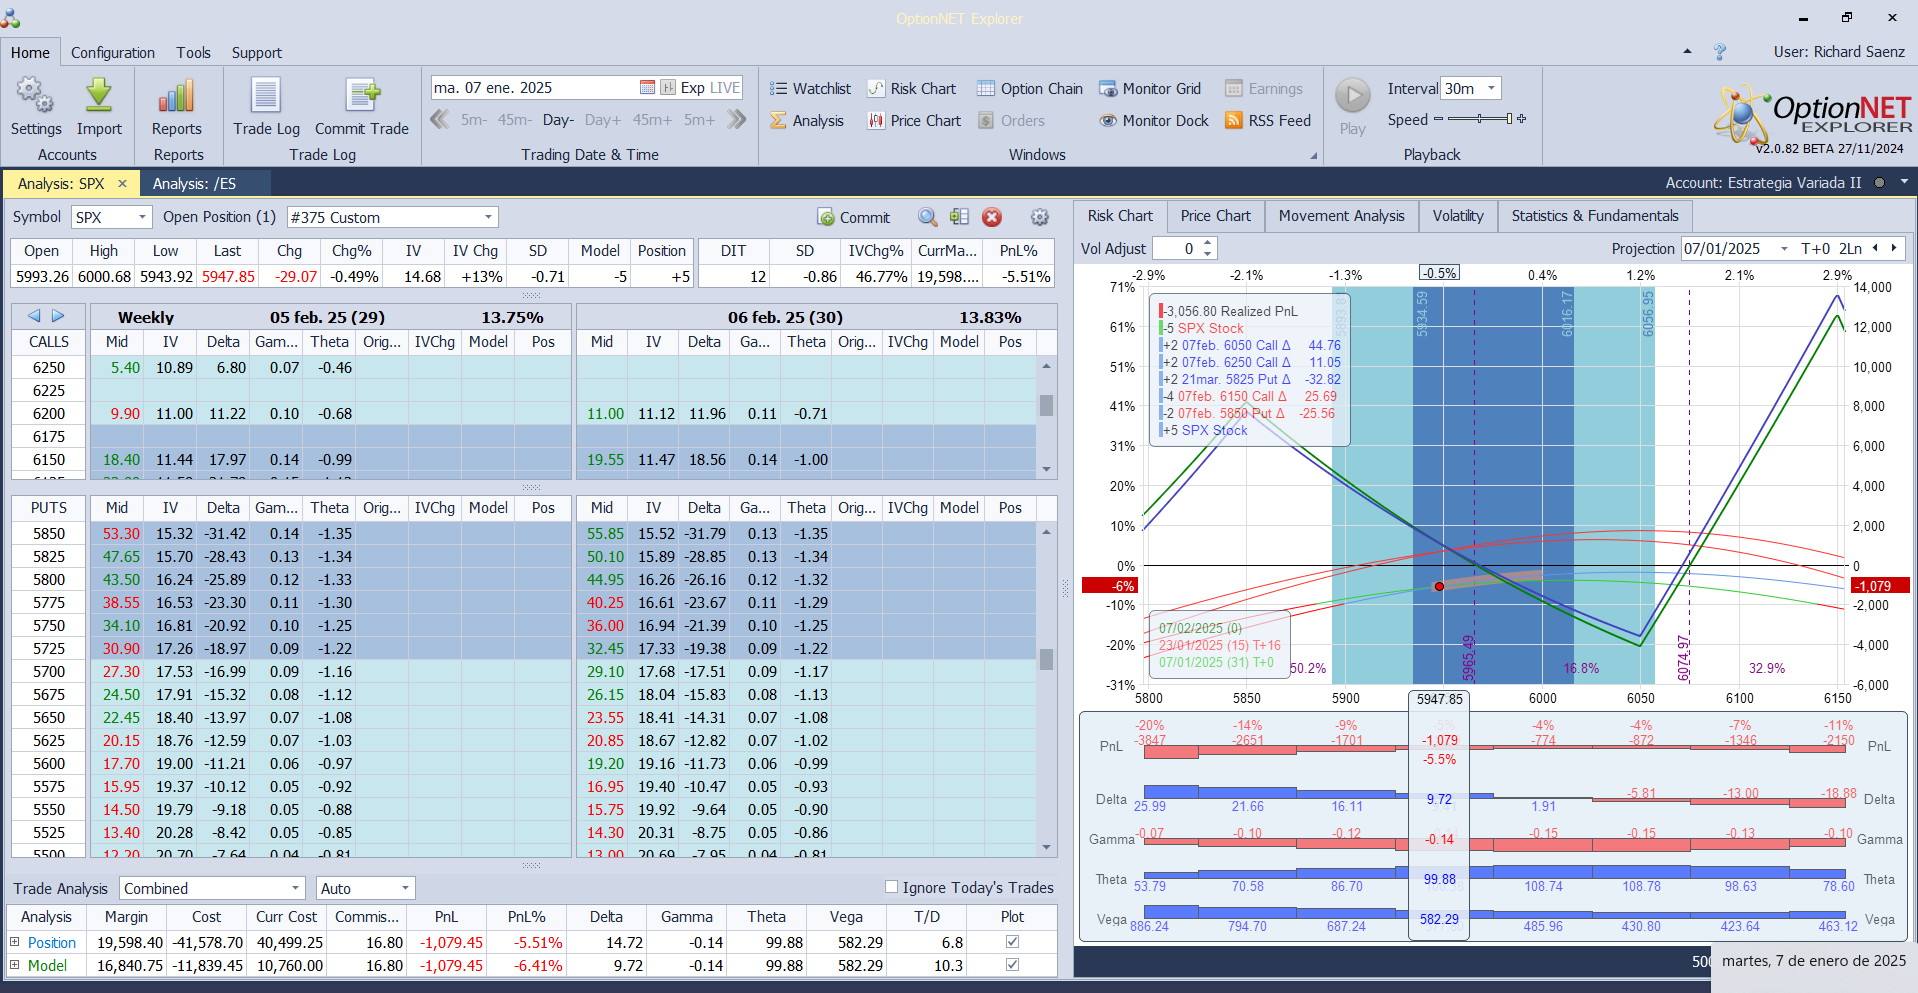Open the Option Chain window
Image resolution: width=1918 pixels, height=993 pixels.
[1030, 89]
